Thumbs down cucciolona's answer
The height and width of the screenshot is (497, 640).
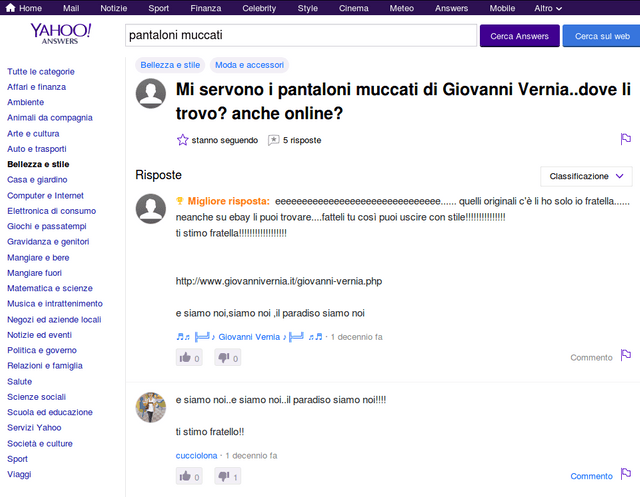coord(228,476)
